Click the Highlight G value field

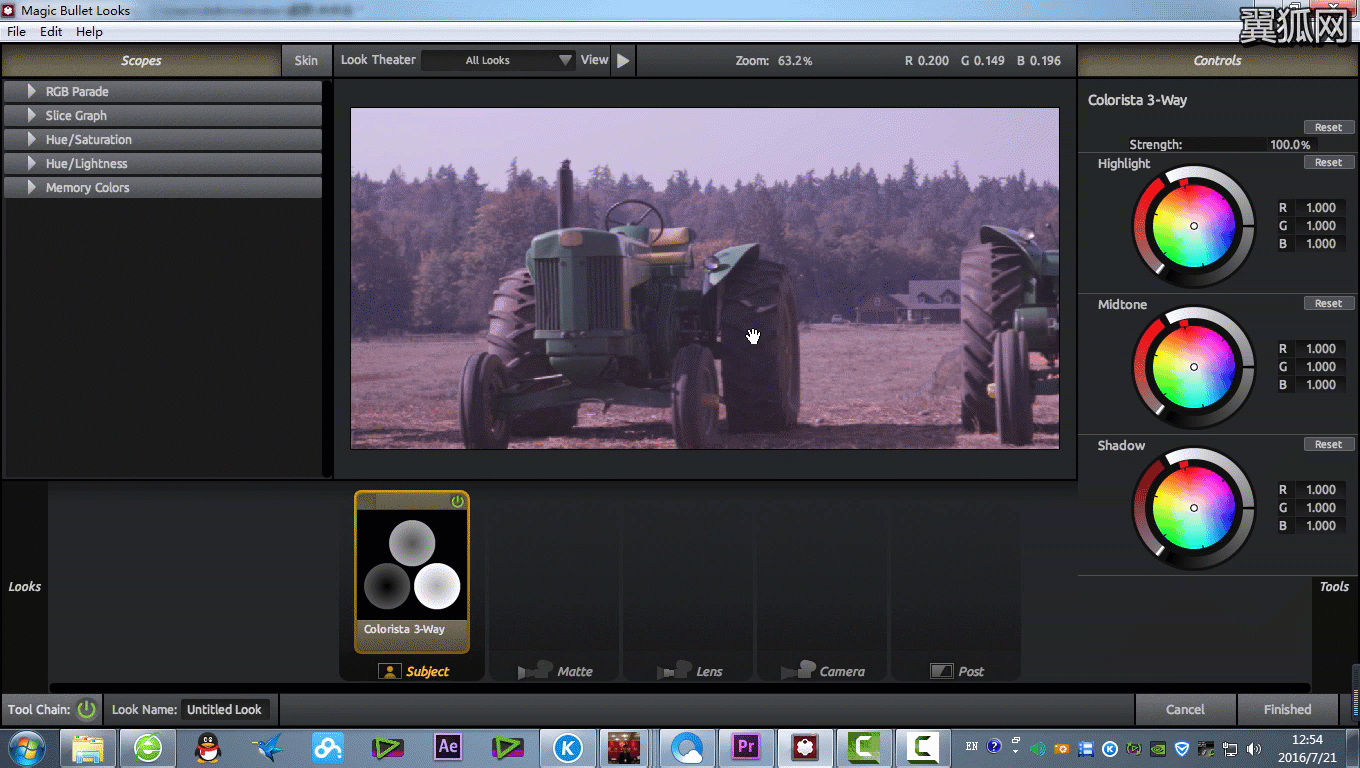pyautogui.click(x=1319, y=226)
